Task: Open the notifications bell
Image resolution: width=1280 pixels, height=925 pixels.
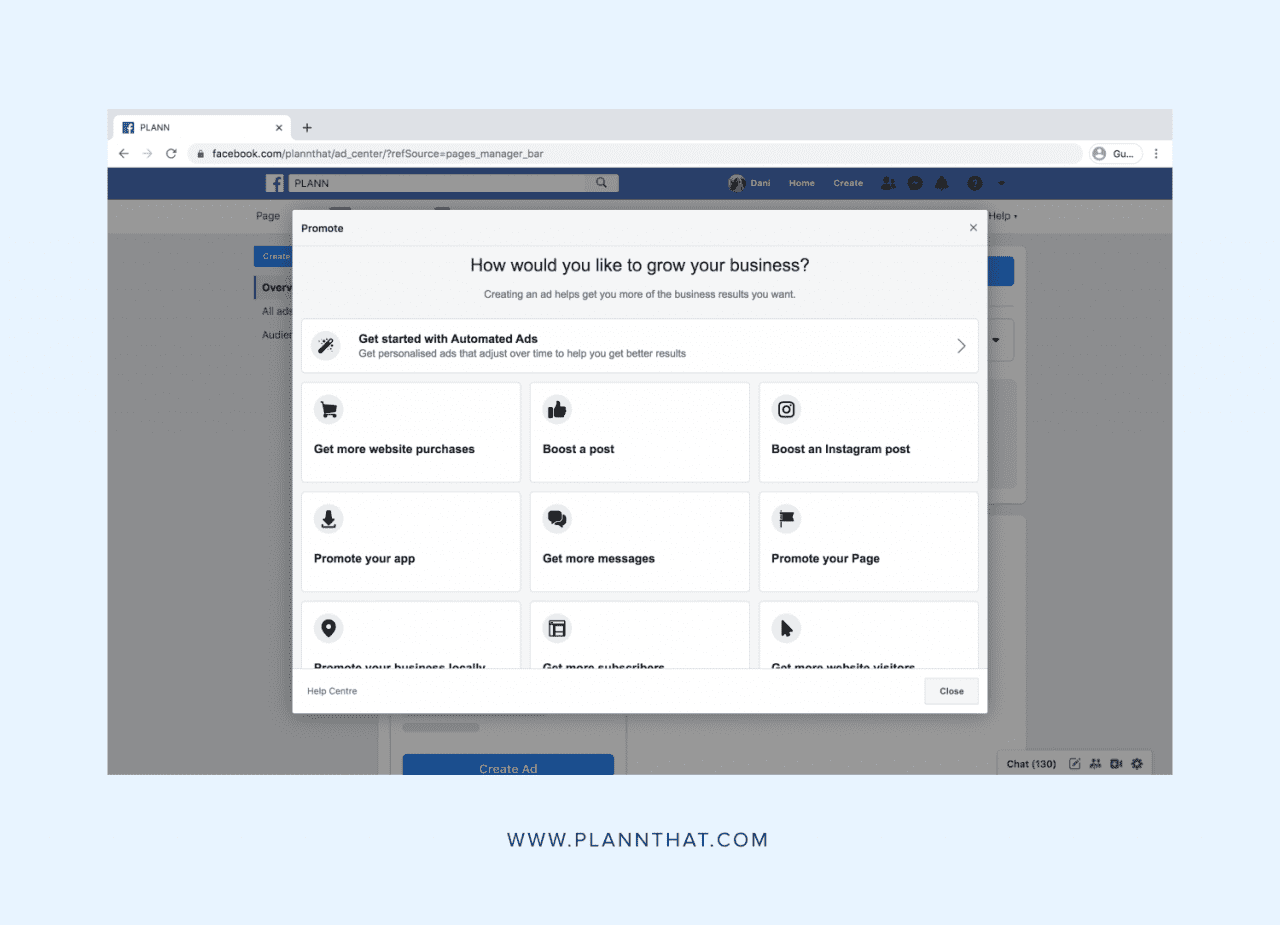Action: 942,183
